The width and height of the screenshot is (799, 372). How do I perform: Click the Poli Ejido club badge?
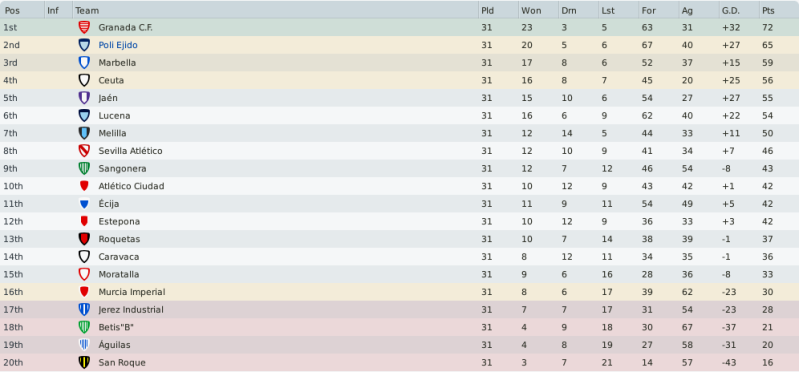tap(84, 45)
